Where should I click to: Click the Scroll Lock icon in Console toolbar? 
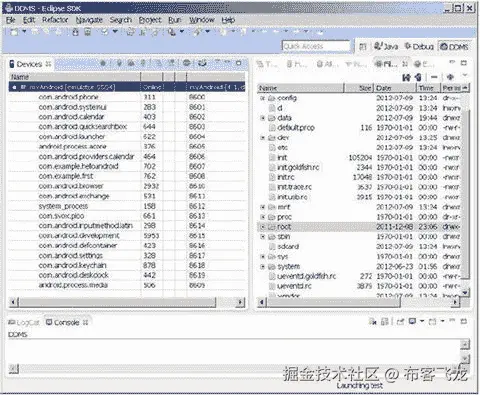click(384, 321)
